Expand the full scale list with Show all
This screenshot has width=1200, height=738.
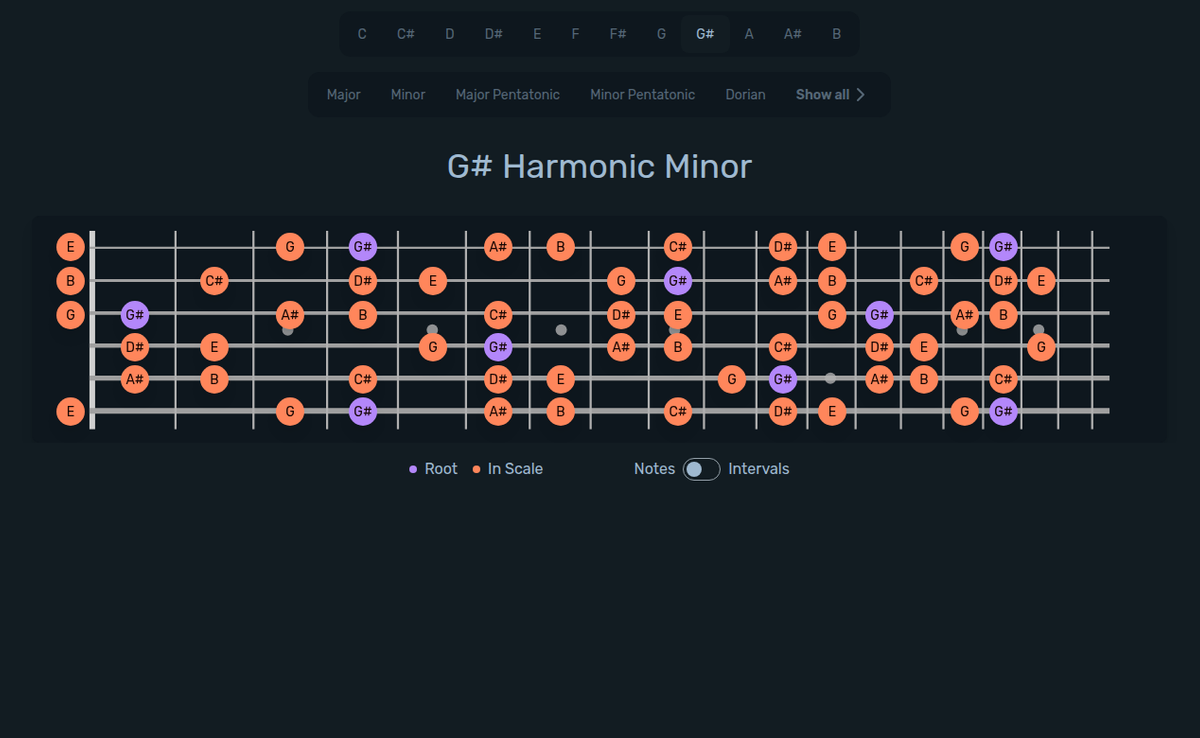point(822,94)
